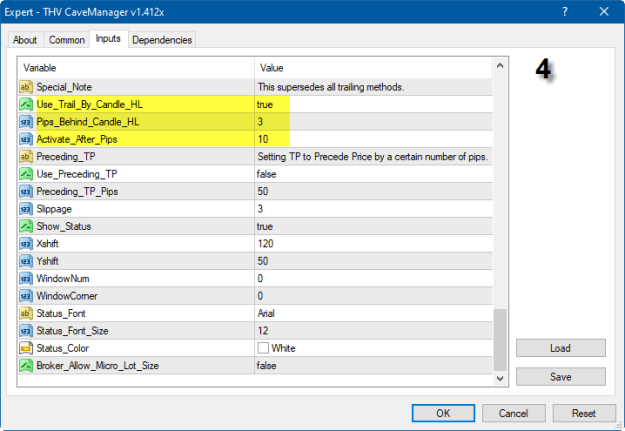The width and height of the screenshot is (625, 431).
Task: Select the Use_Trail_By_Candle_HL value true
Action: (x=265, y=104)
